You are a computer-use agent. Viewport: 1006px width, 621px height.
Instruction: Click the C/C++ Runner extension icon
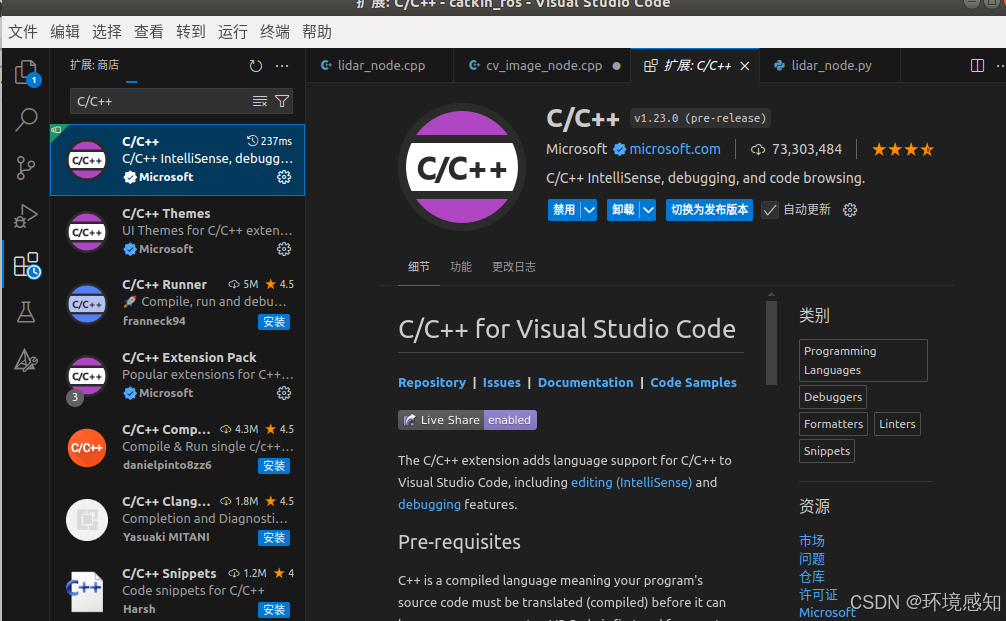click(x=87, y=304)
